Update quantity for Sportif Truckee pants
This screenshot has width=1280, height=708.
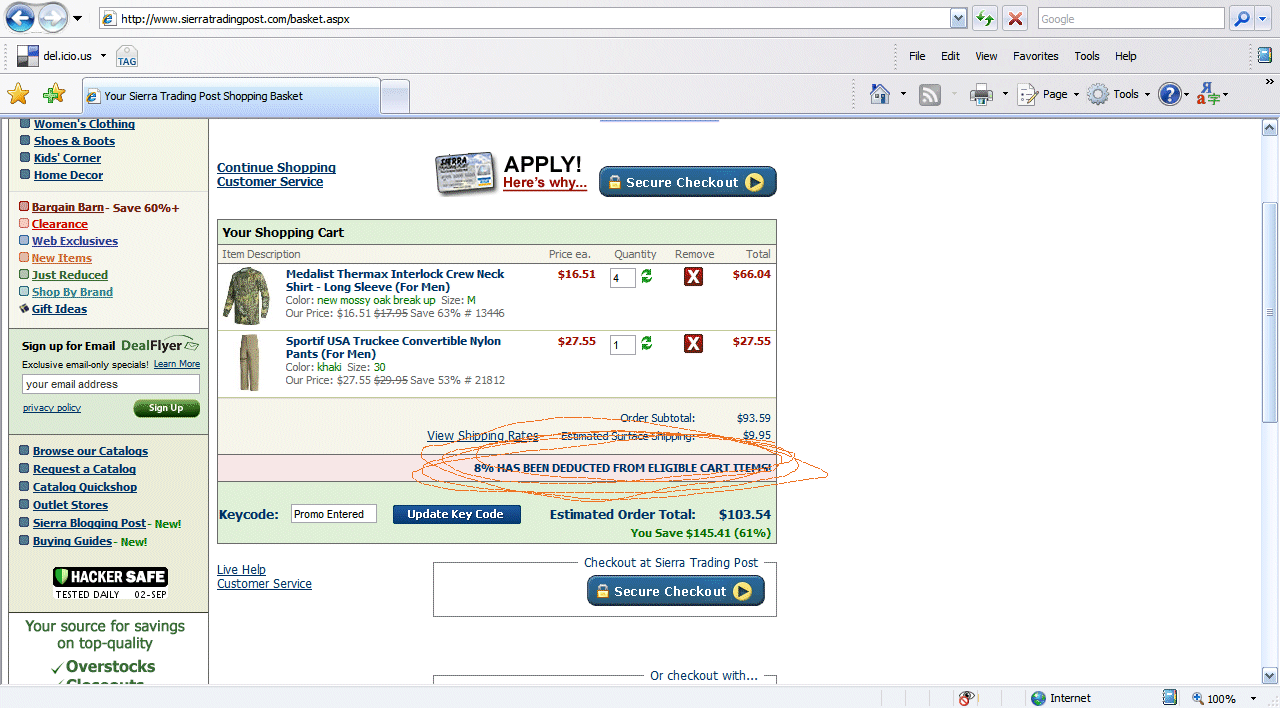tap(647, 343)
